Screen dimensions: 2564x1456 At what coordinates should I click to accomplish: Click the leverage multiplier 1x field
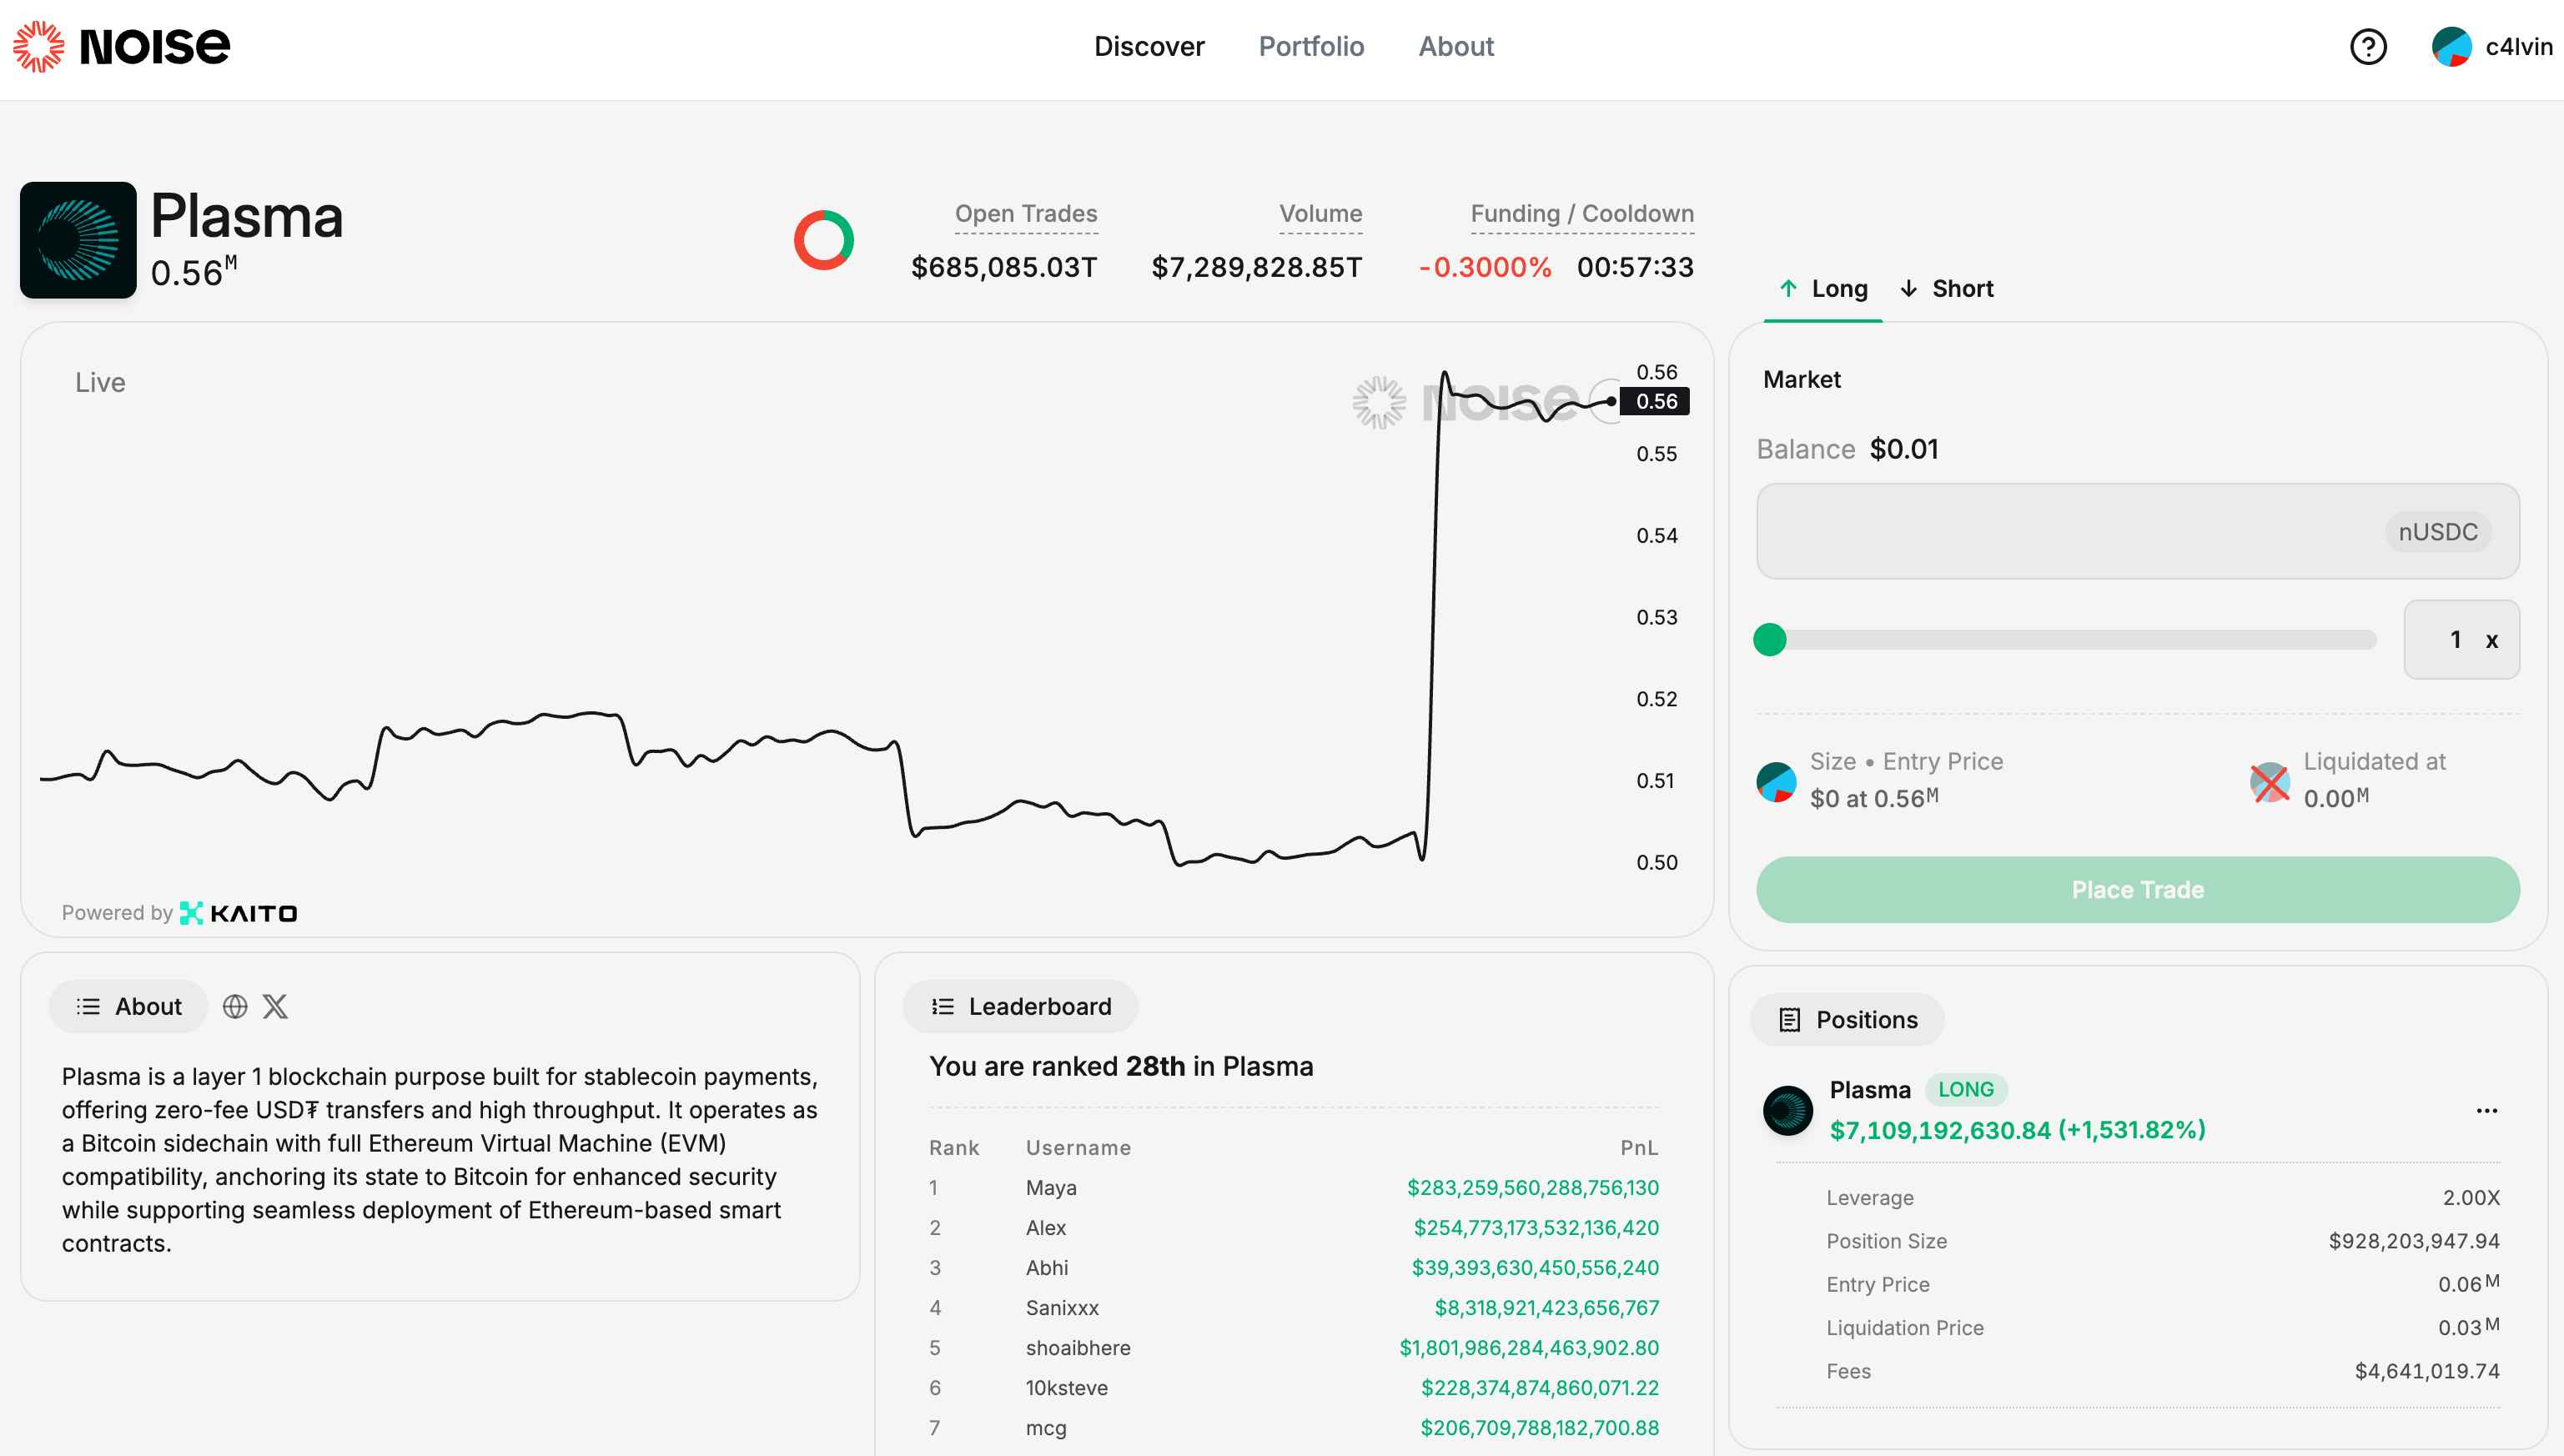[2461, 640]
